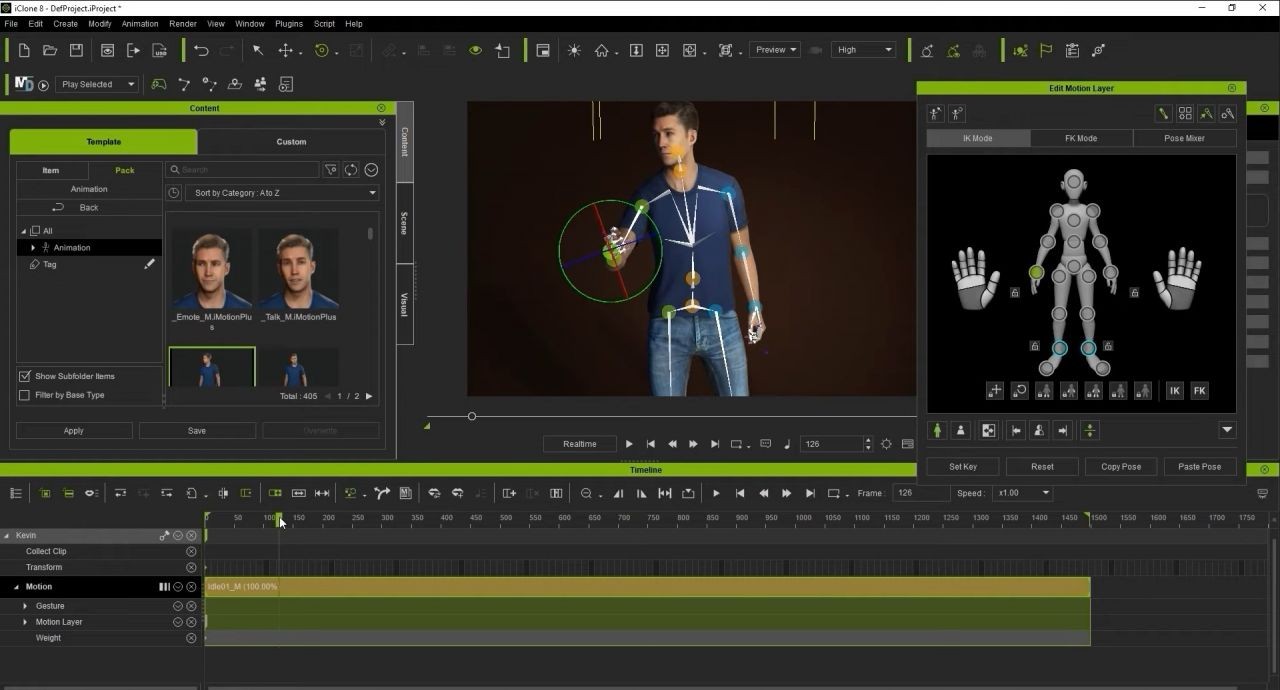This screenshot has height=690, width=1280.
Task: Click the FK button below body dummy
Action: click(1199, 391)
